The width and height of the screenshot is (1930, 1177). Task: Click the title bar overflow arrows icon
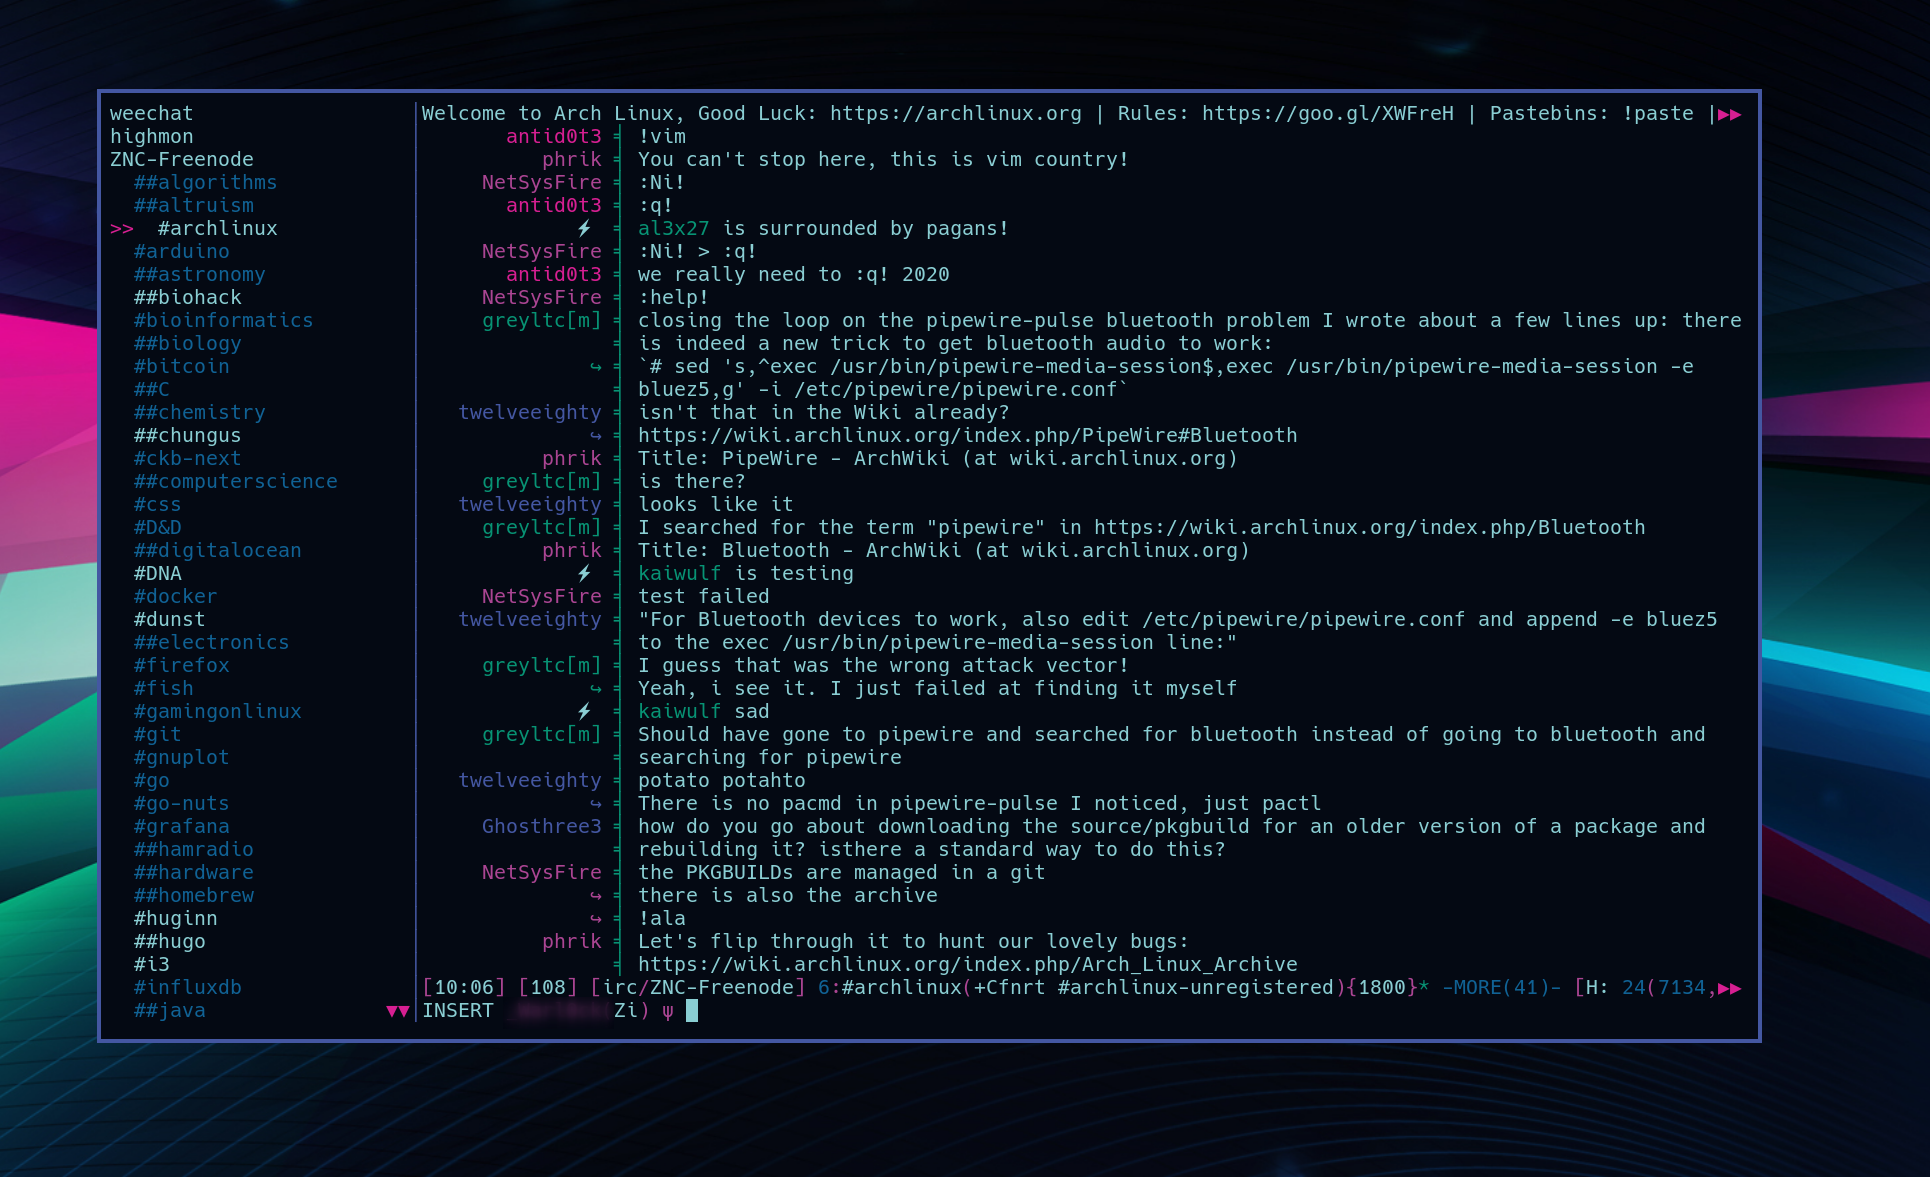click(1729, 114)
